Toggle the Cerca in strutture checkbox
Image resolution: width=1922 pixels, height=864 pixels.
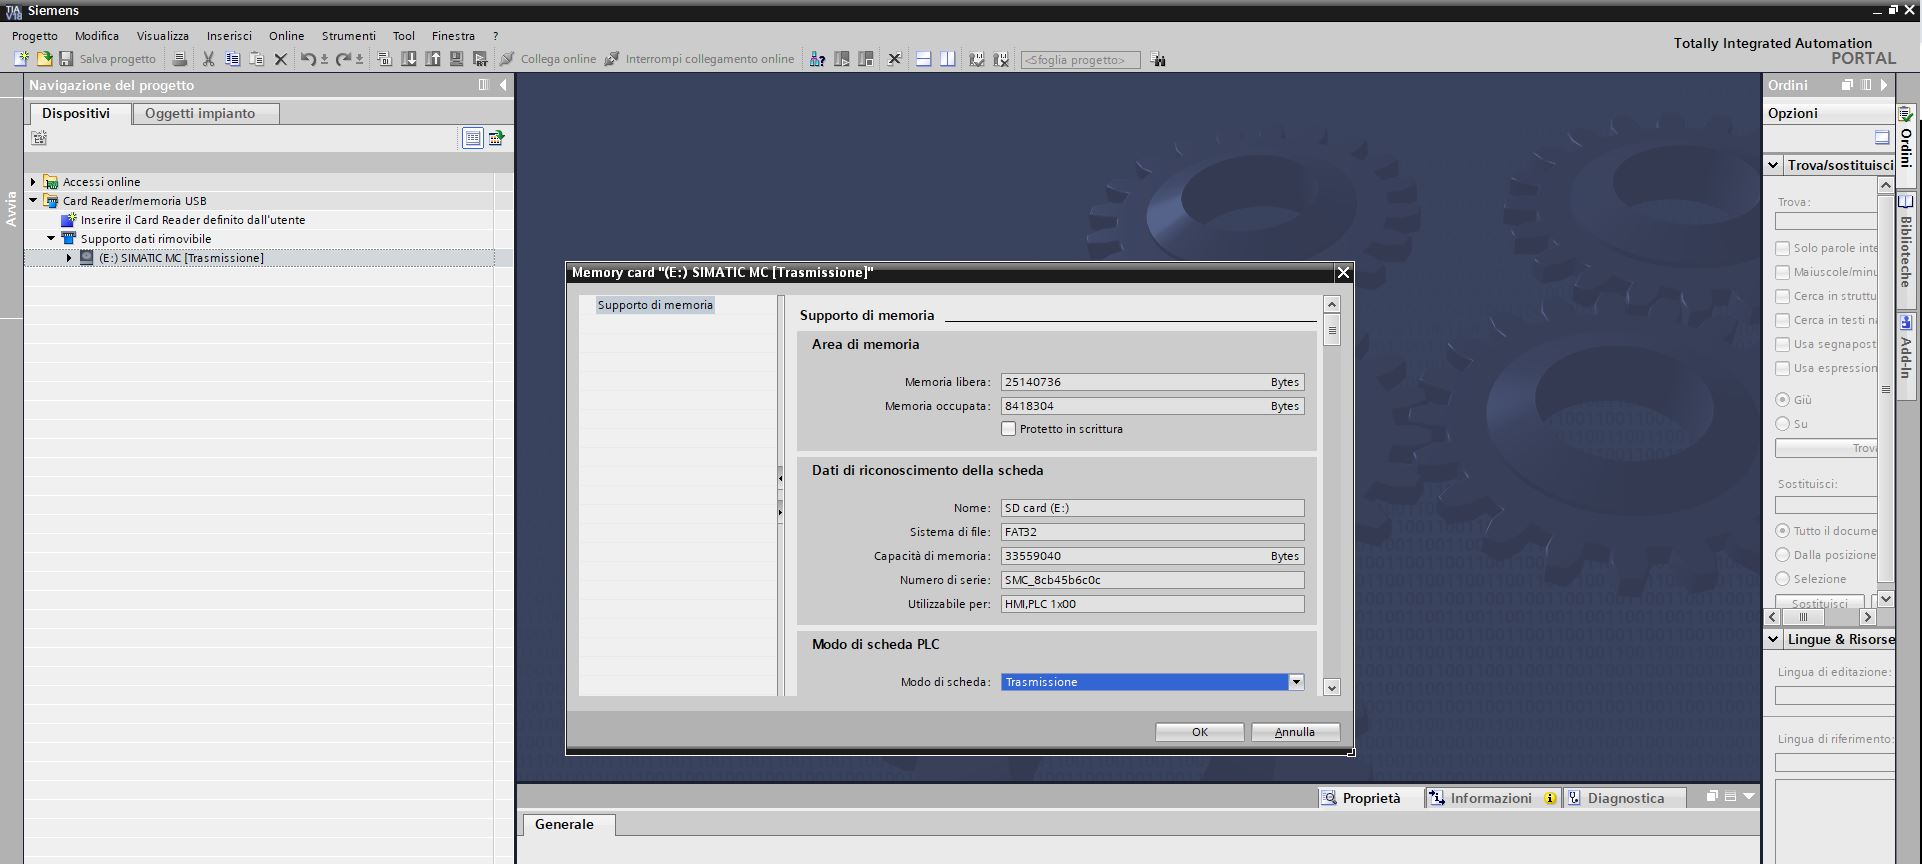click(1782, 296)
